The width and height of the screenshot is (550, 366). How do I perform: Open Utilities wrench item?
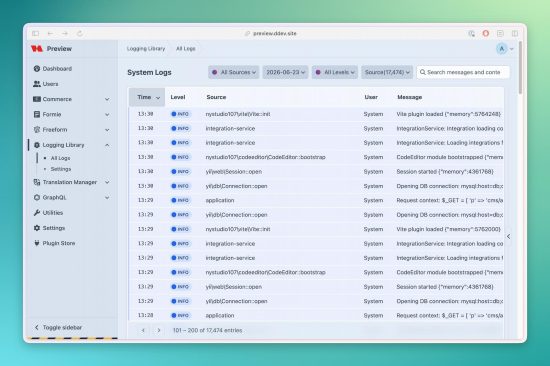[x=48, y=213]
